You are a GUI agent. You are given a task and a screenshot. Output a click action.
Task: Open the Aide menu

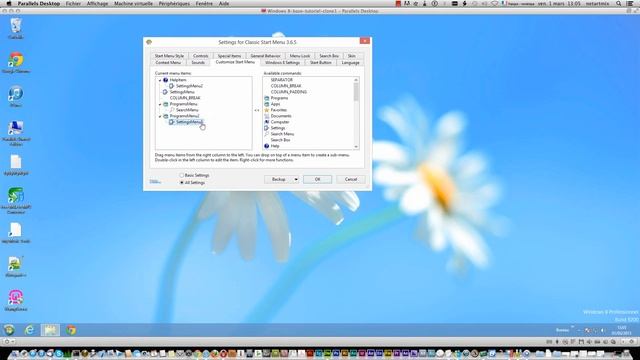click(224, 3)
